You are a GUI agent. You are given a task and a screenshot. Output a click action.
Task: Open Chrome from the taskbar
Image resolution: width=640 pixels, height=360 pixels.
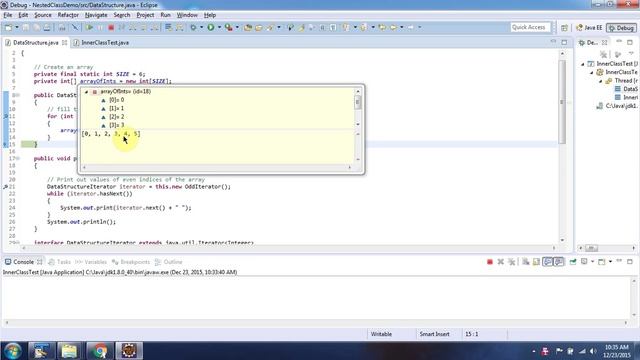(99, 351)
